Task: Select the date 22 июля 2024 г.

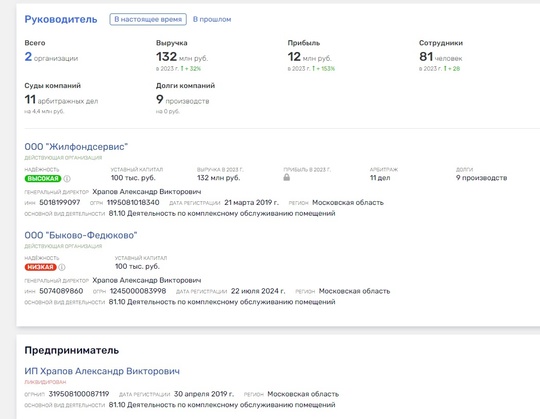Action: coord(258,291)
